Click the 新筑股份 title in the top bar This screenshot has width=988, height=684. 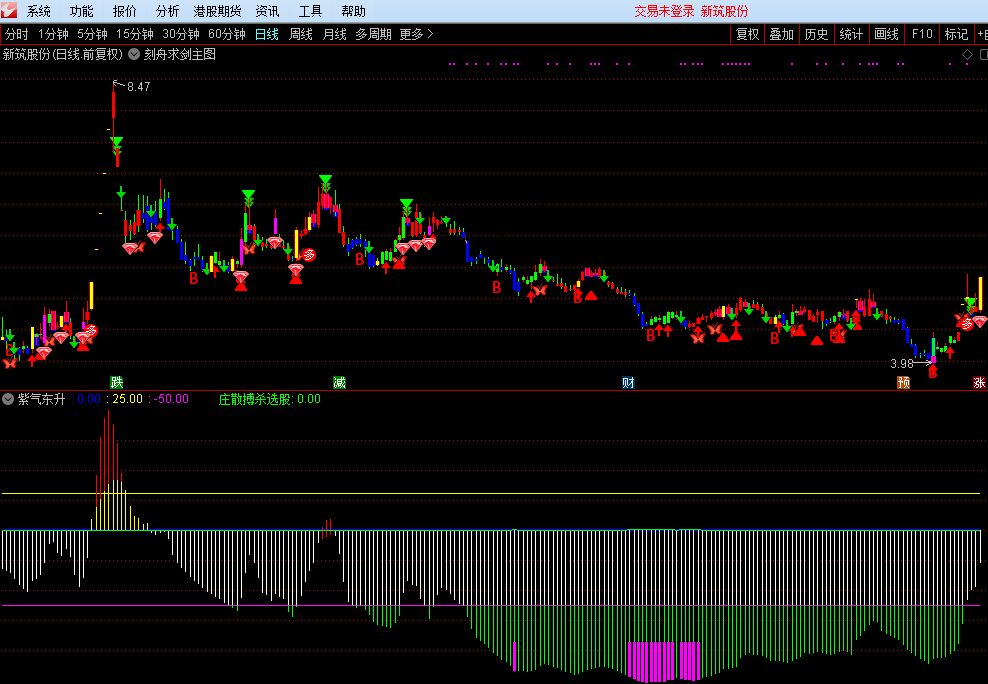click(725, 11)
